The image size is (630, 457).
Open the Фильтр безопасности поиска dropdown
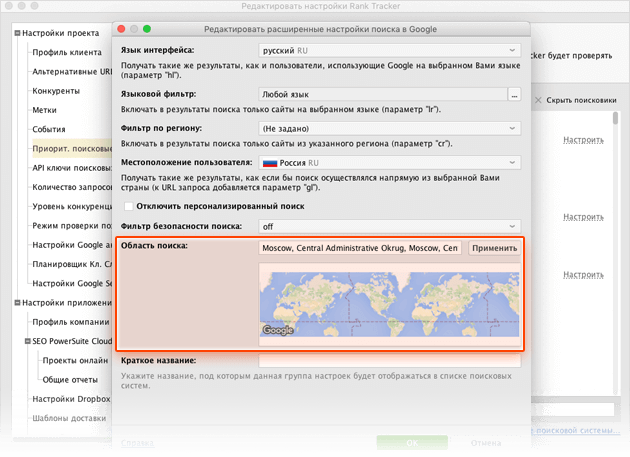pos(388,226)
